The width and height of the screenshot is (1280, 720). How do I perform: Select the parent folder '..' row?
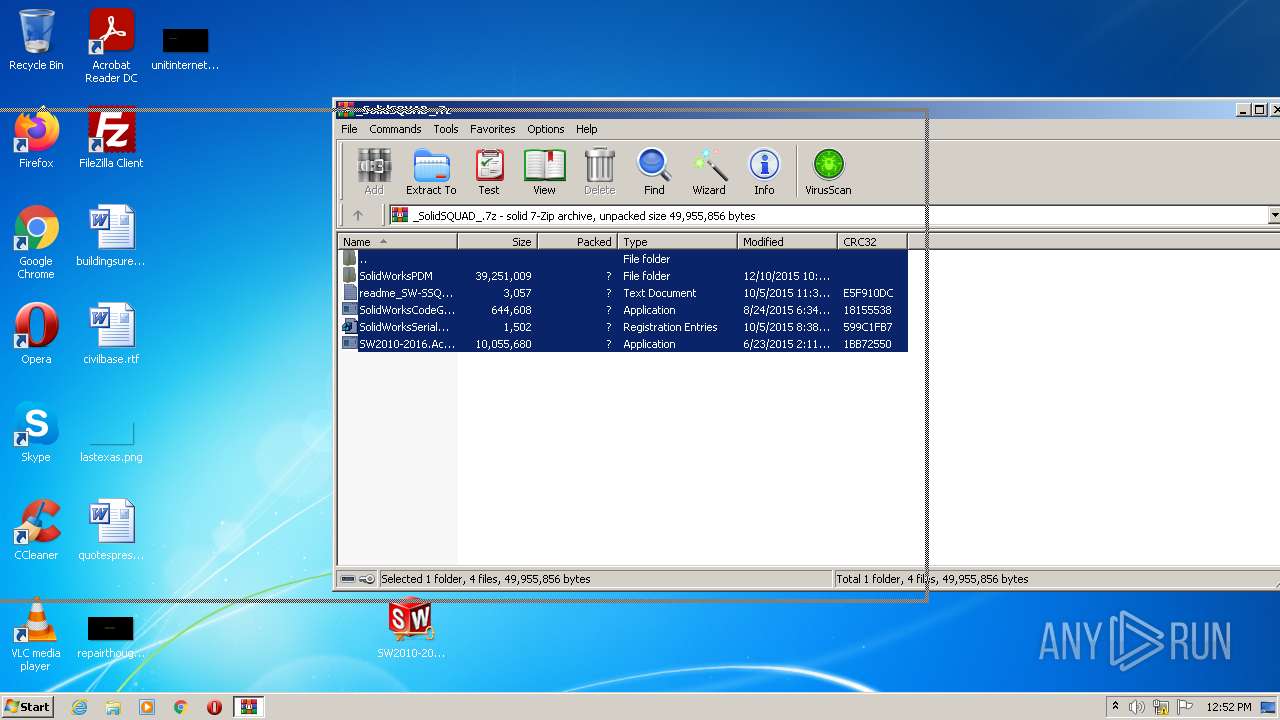tap(624, 259)
